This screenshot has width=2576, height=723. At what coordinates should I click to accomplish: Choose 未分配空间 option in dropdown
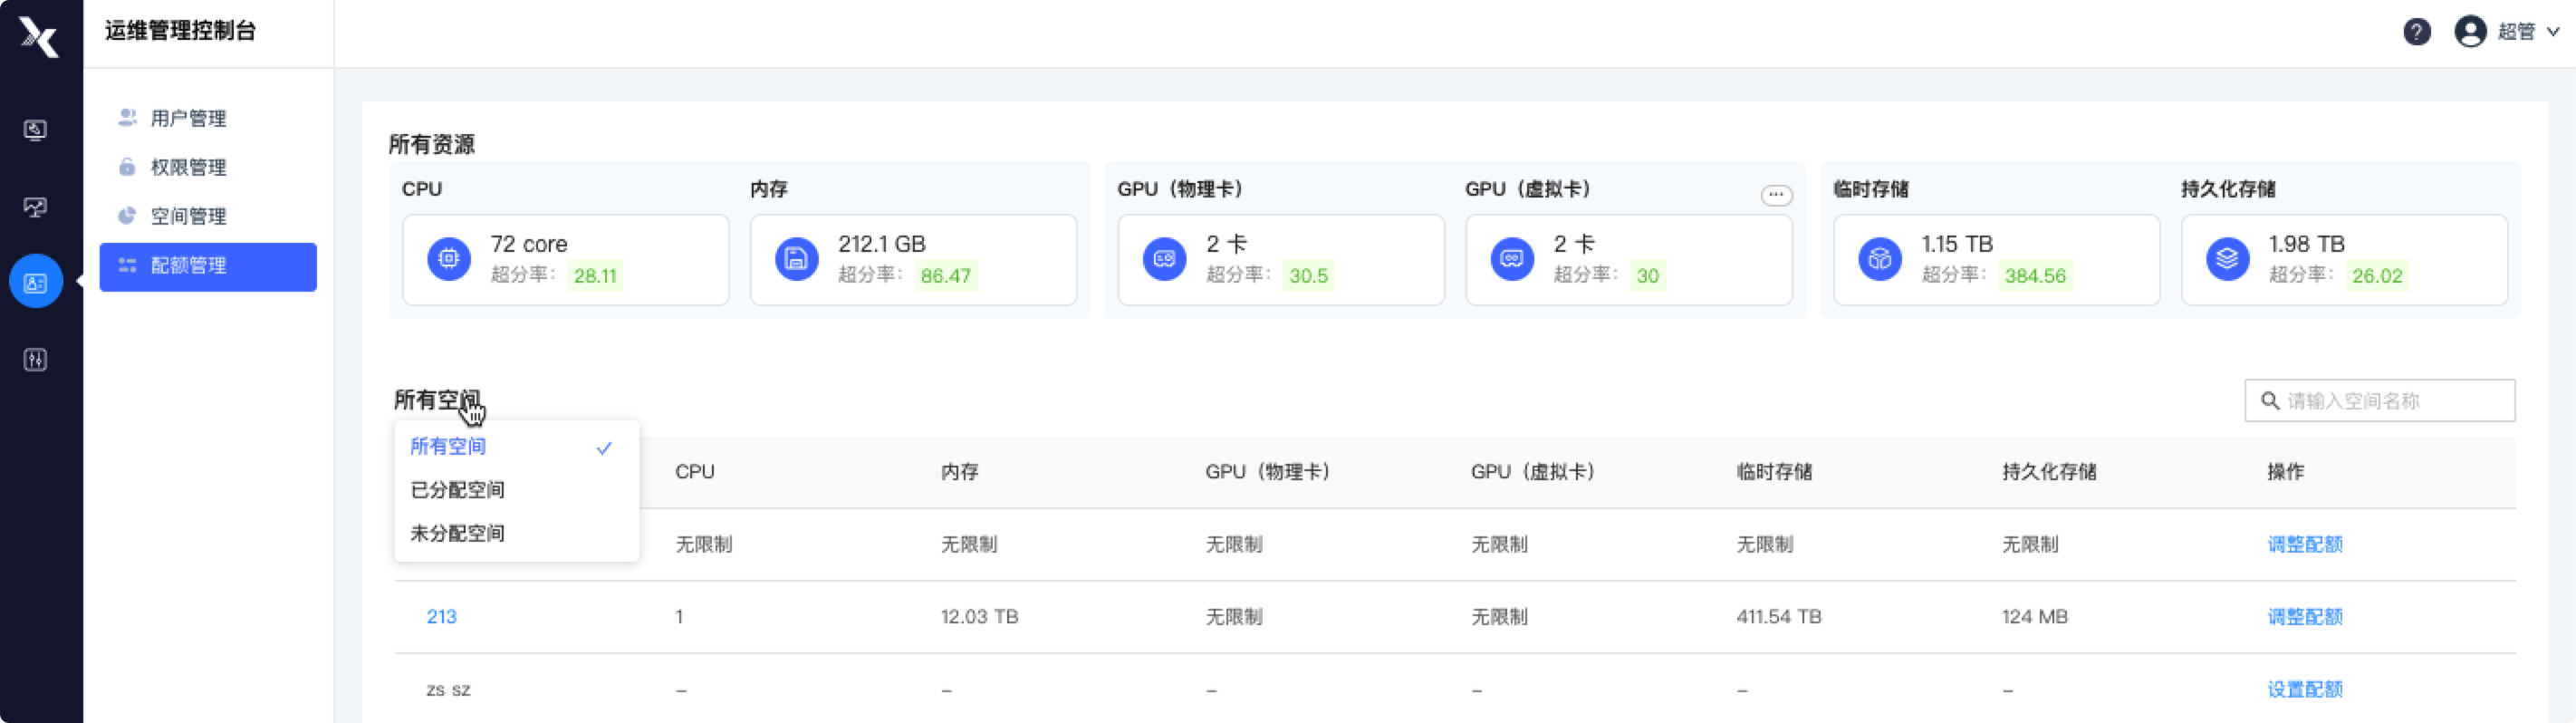click(457, 533)
